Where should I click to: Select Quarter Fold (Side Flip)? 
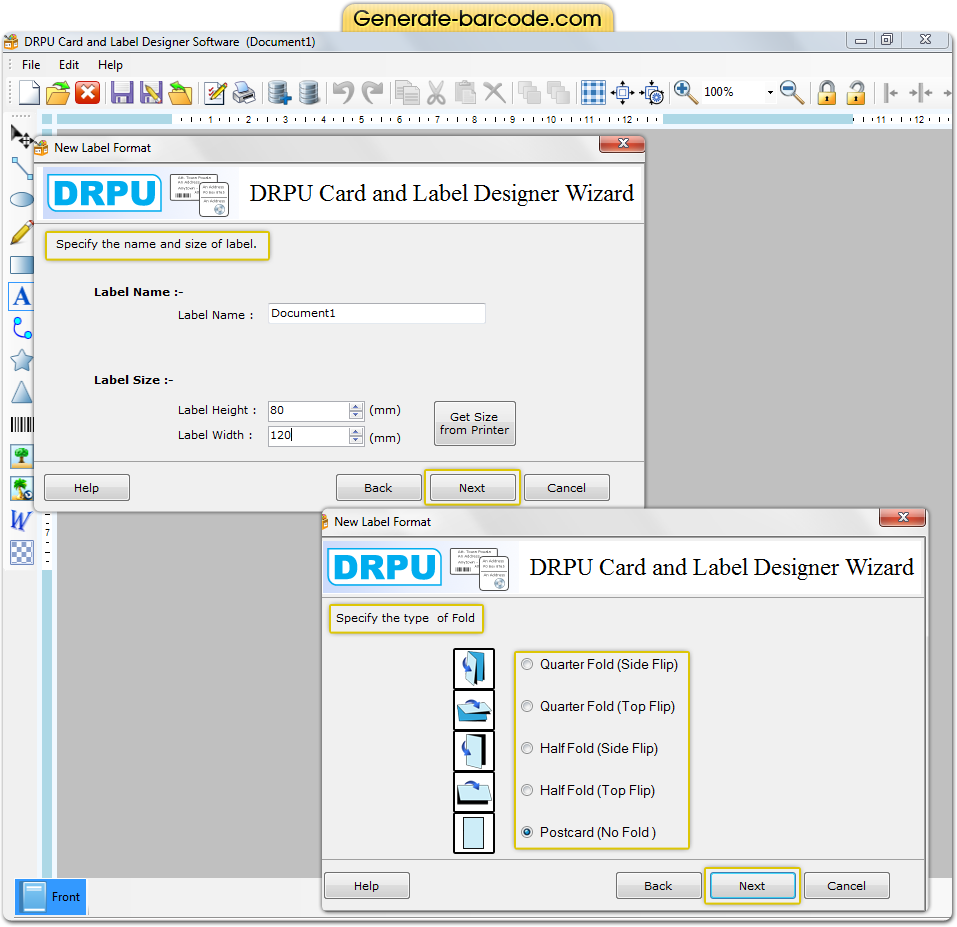[527, 664]
